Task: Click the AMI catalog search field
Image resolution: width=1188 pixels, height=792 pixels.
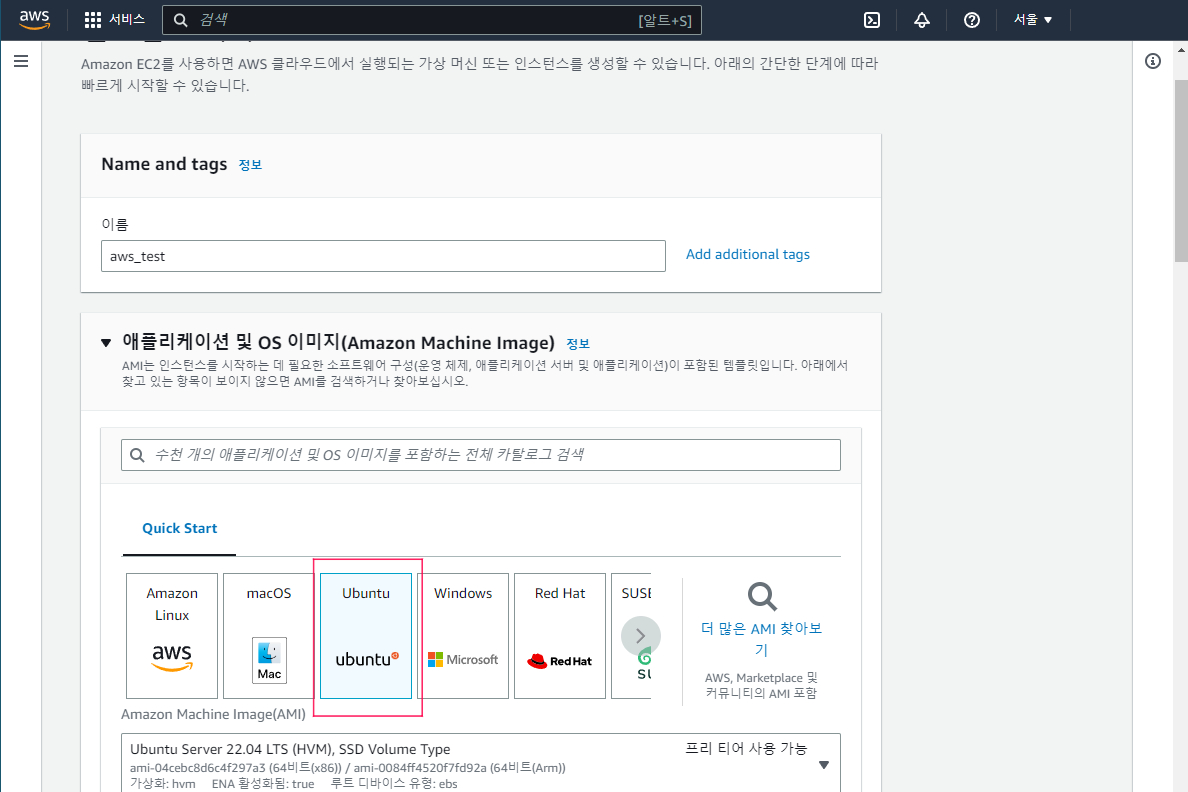Action: click(x=480, y=455)
